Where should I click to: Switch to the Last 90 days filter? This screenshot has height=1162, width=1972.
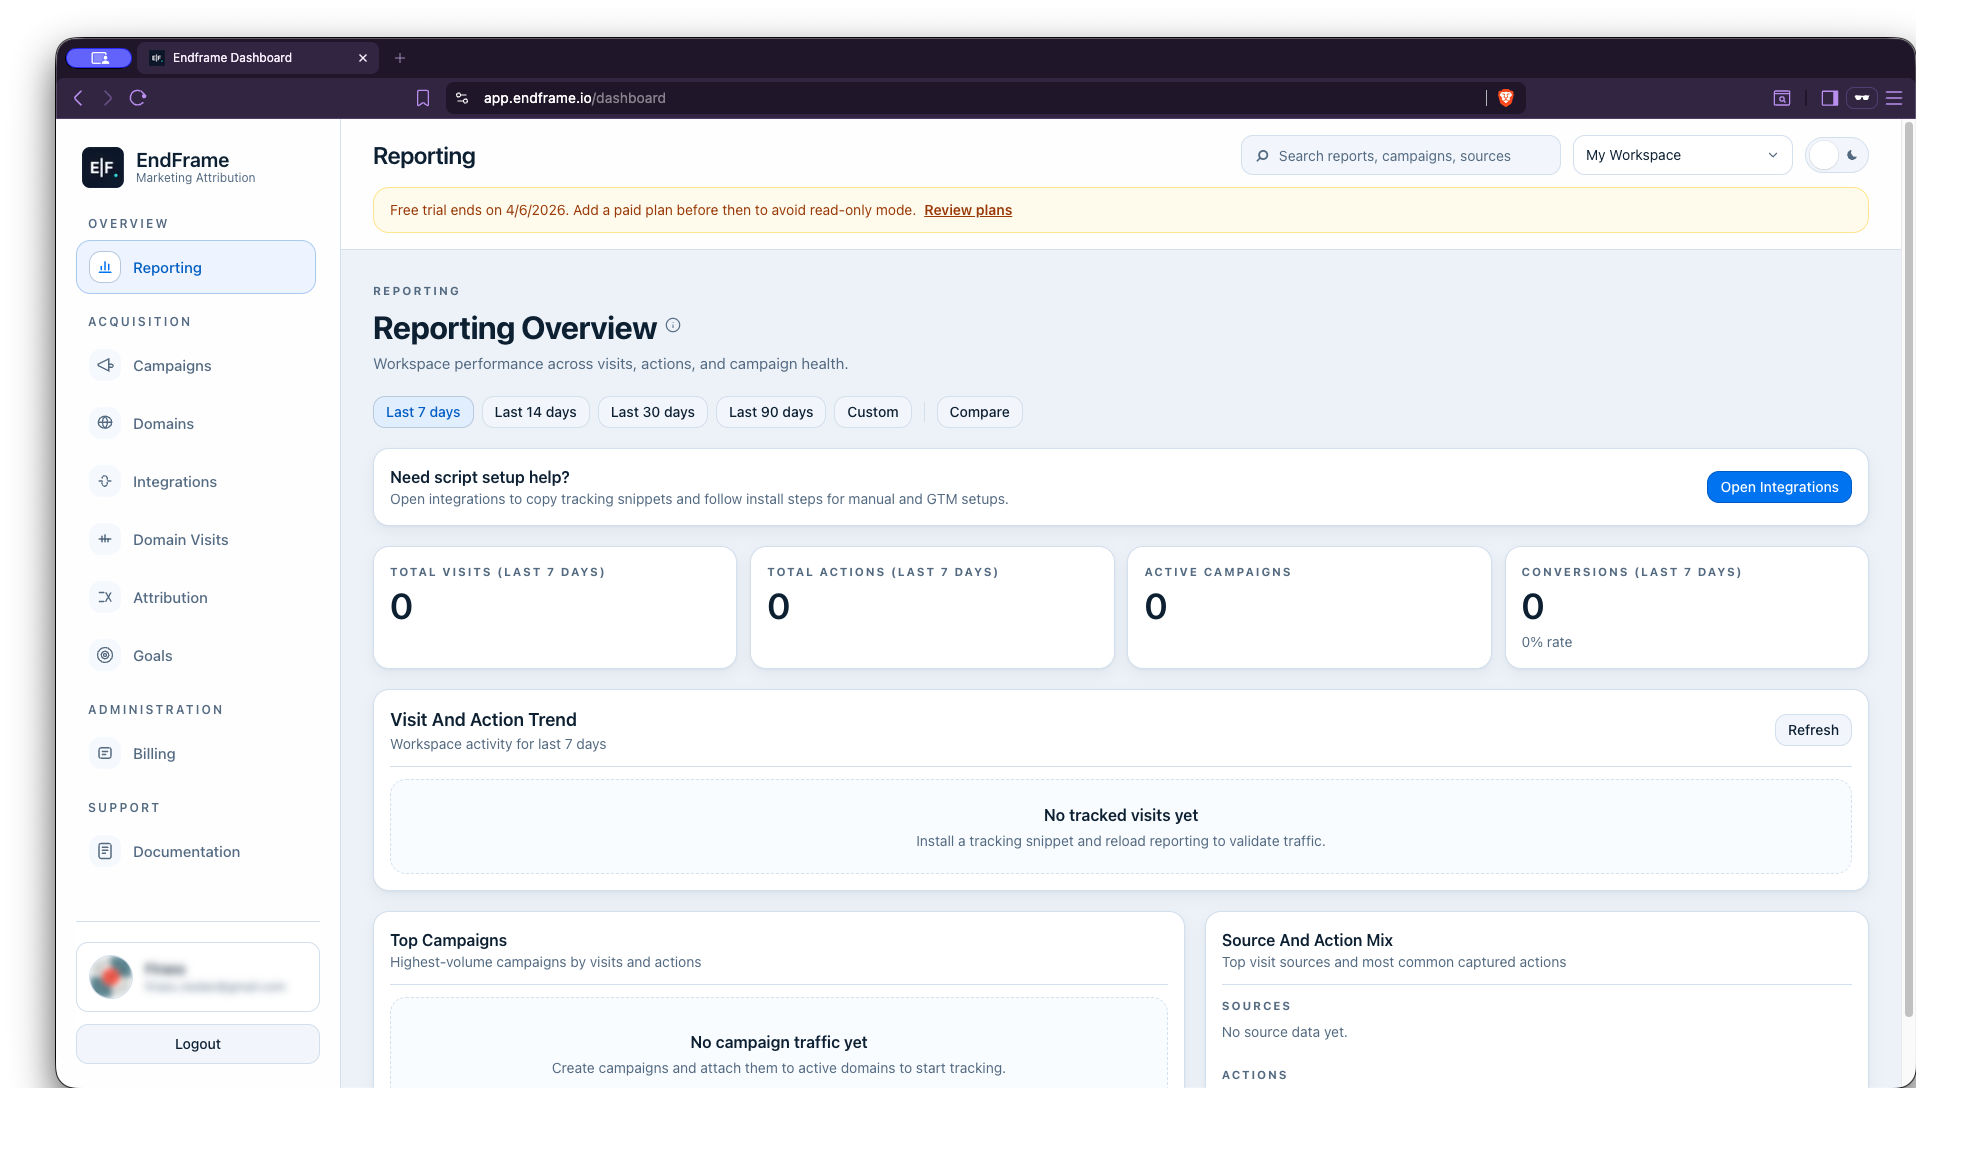coord(770,412)
